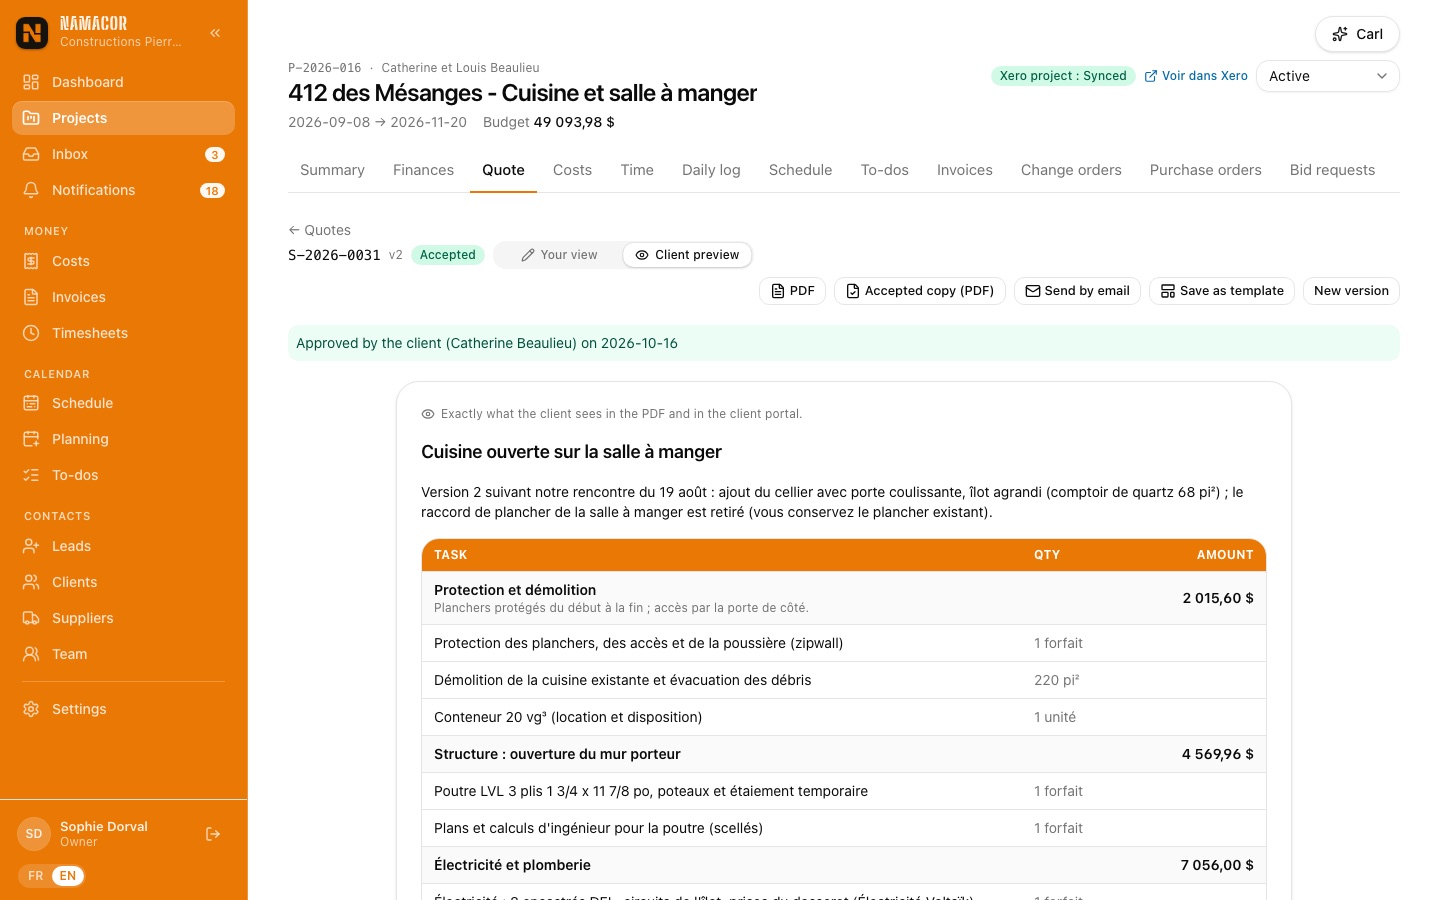Open Leads under Contacts
The width and height of the screenshot is (1440, 900).
pos(123,546)
